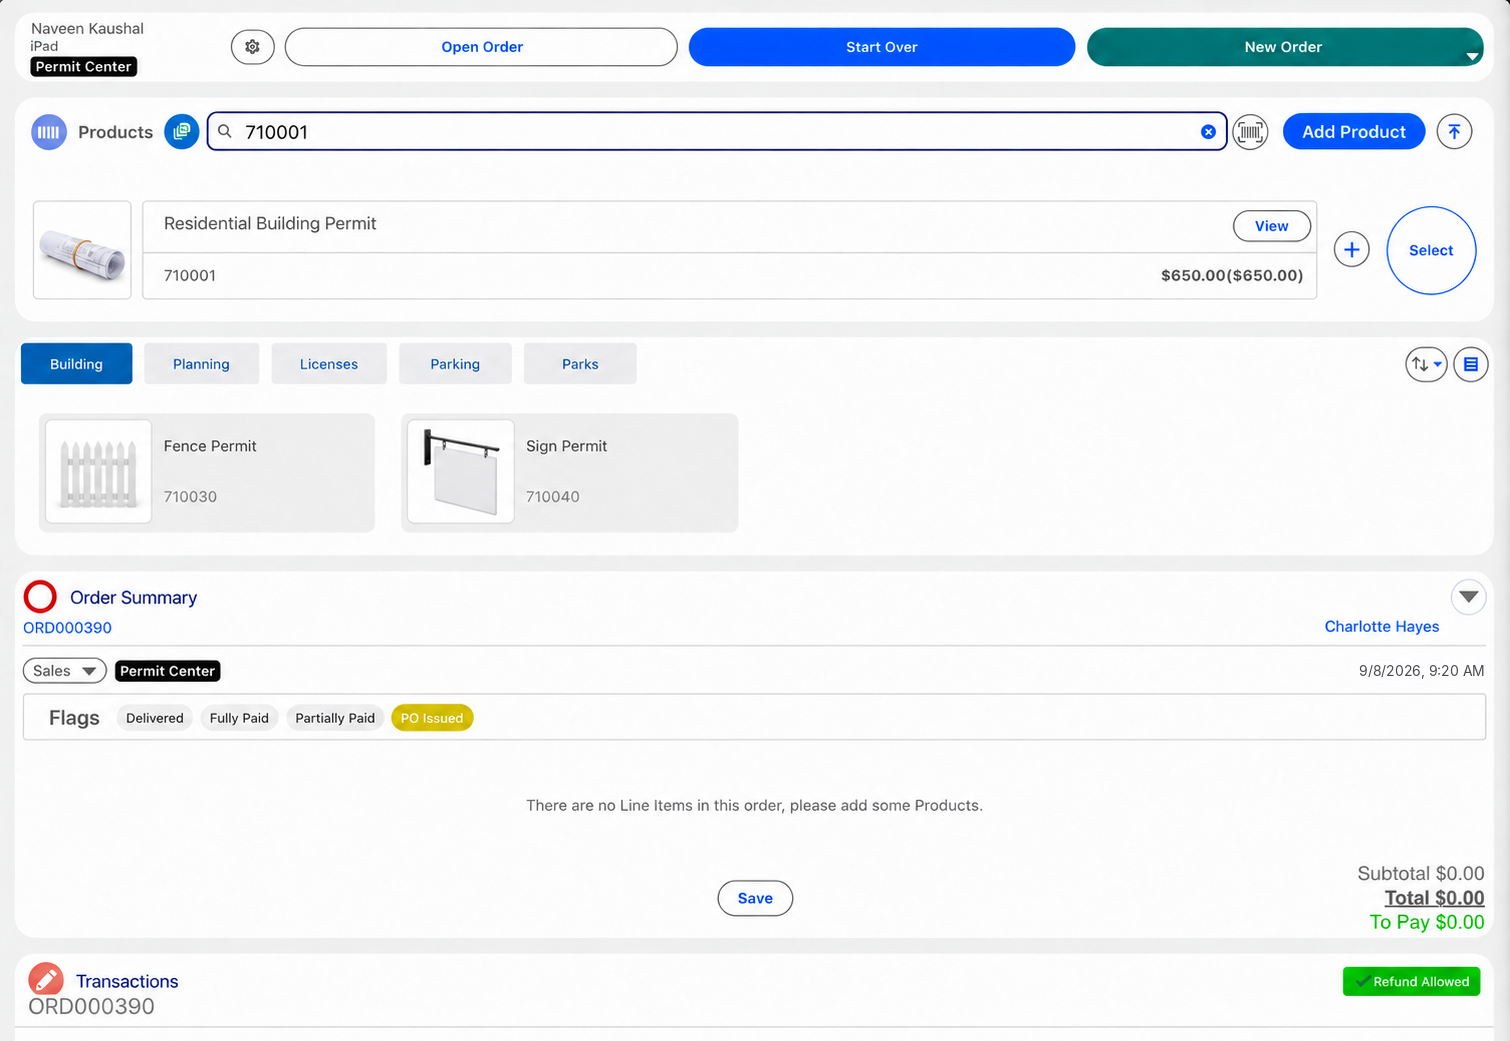The image size is (1510, 1041).
Task: Open the Parking category tab
Action: 455,364
